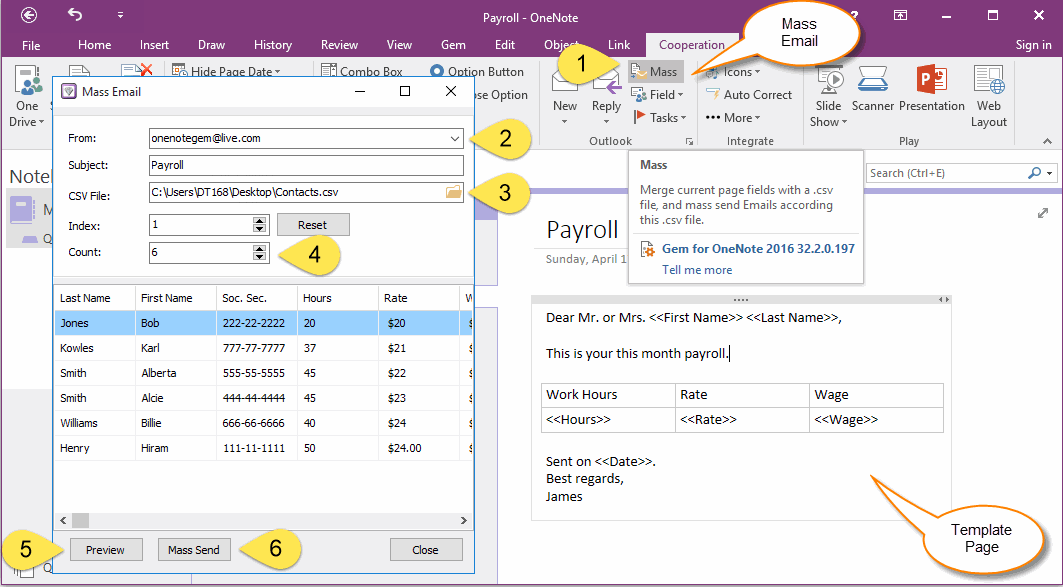Open the File menu
Image resolution: width=1063 pixels, height=587 pixels.
(31, 45)
